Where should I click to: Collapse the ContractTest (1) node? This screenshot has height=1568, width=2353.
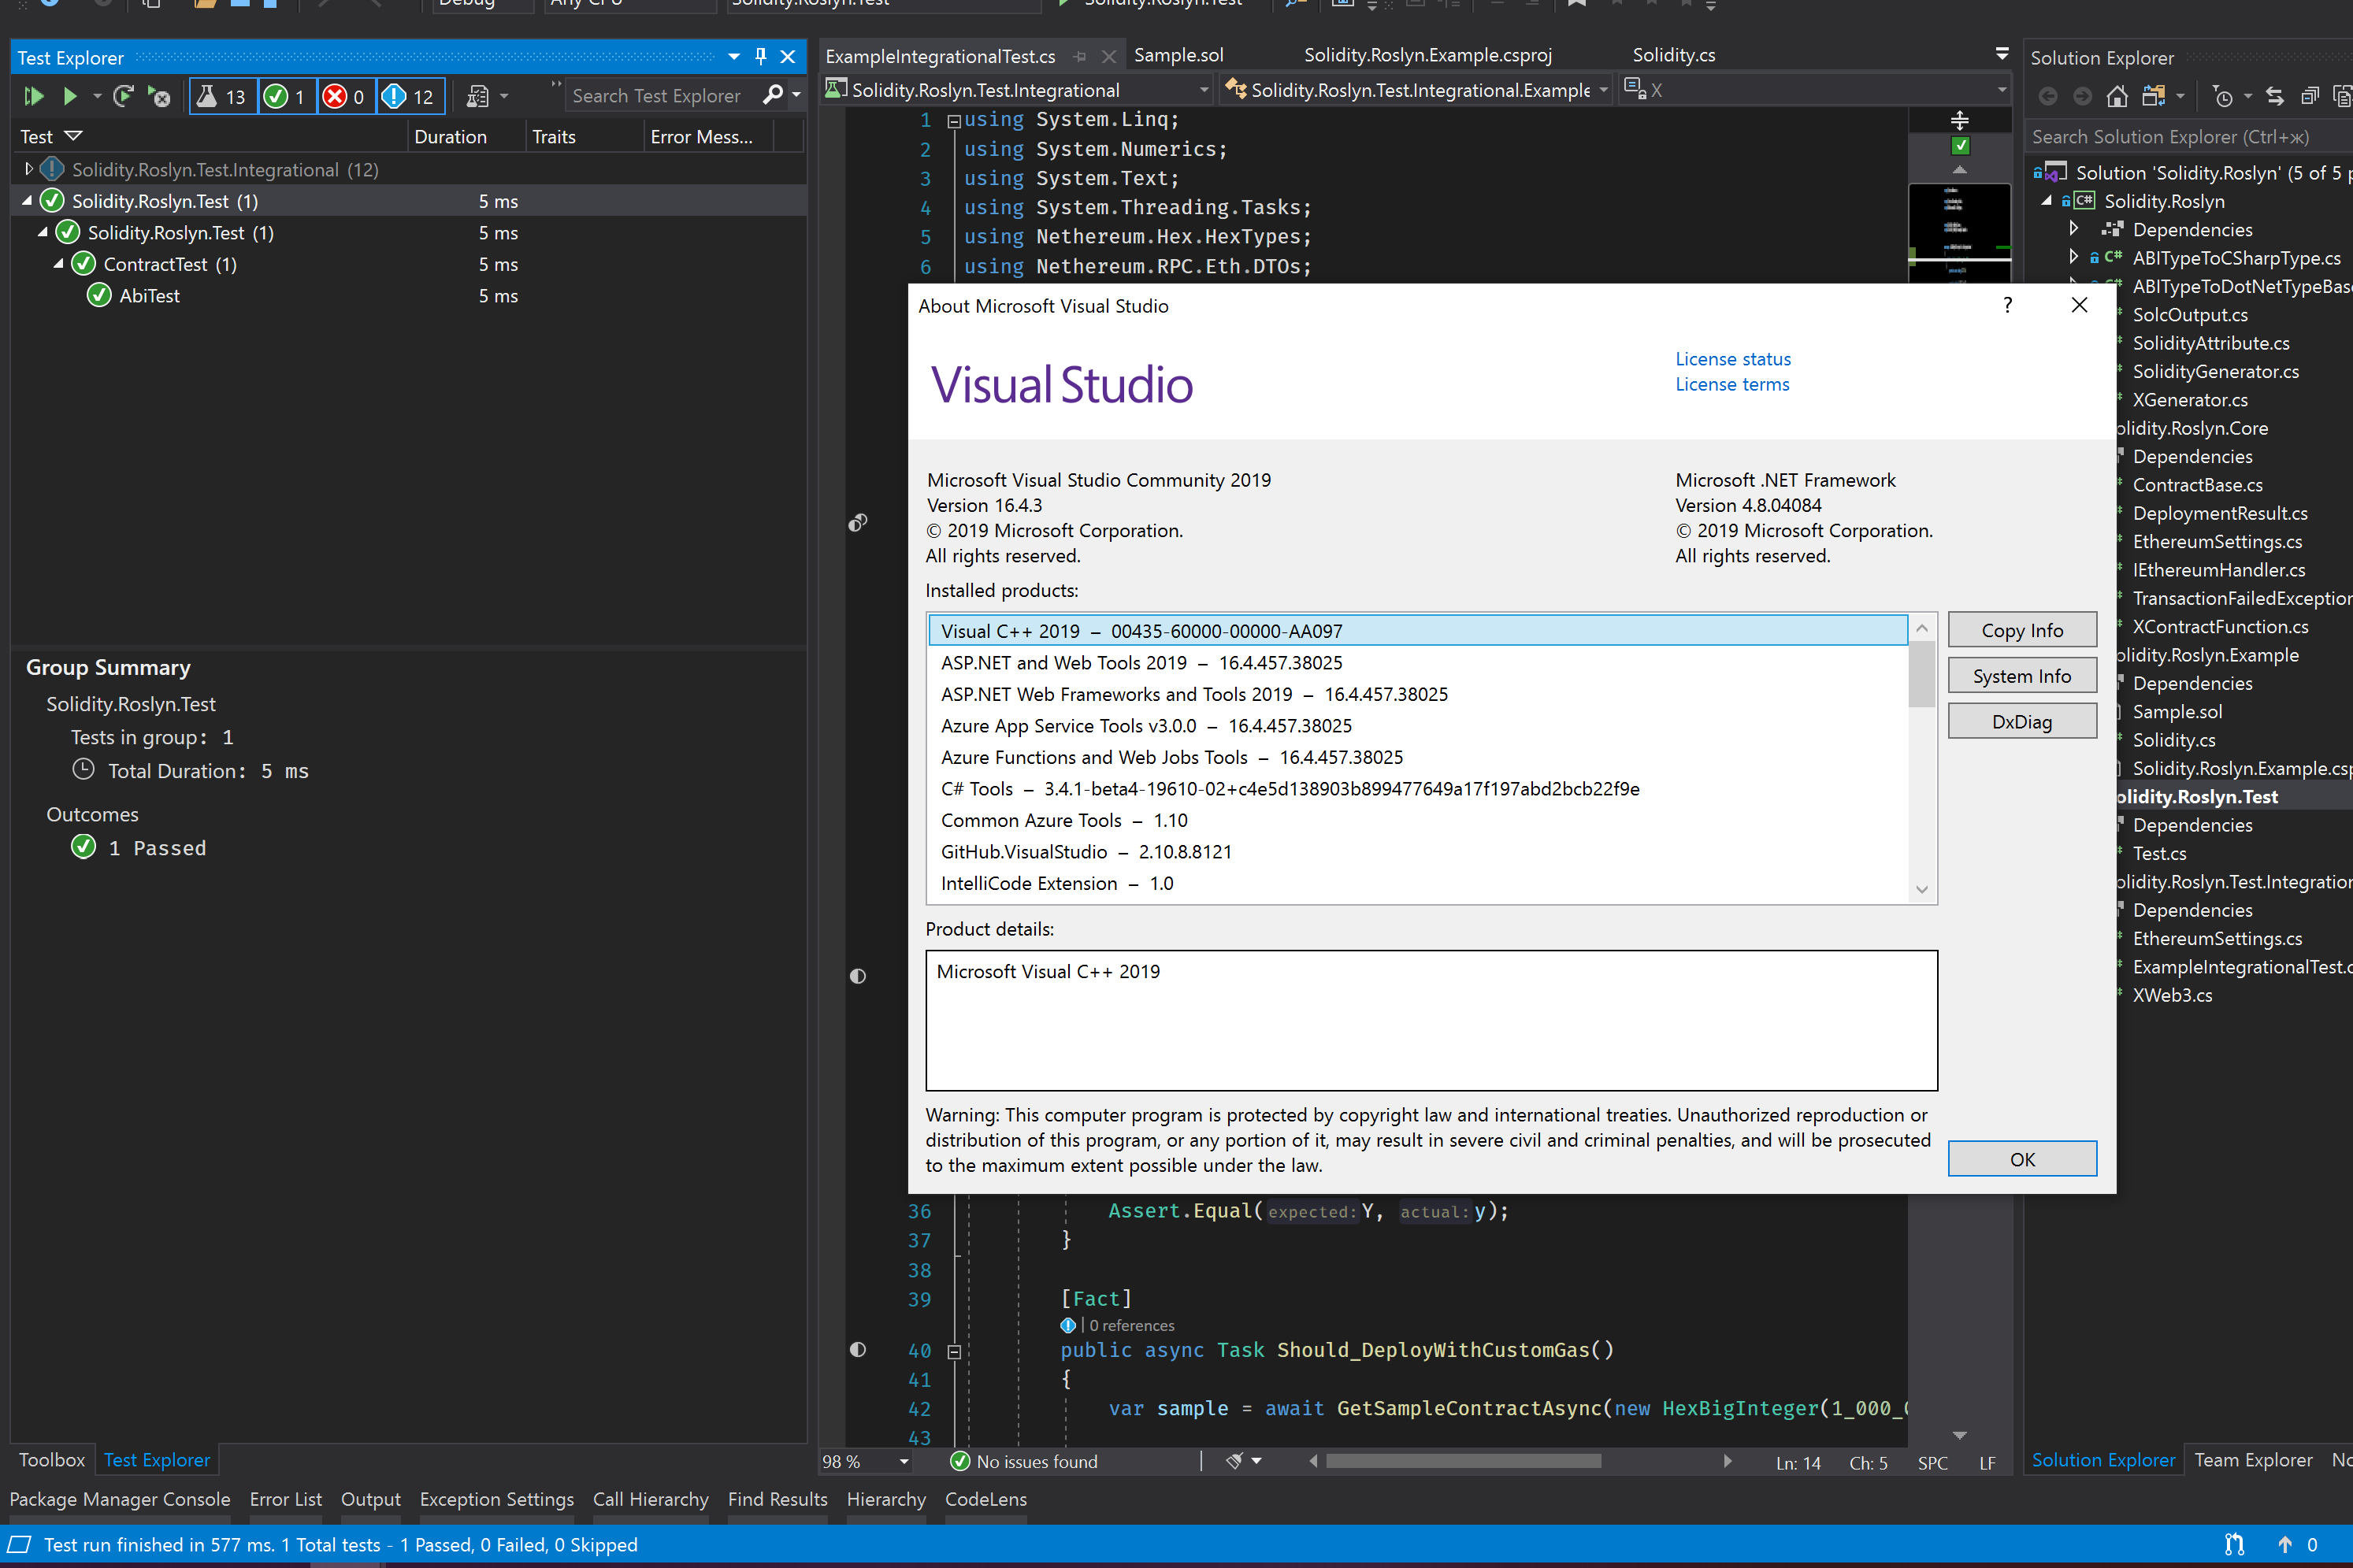[x=59, y=264]
